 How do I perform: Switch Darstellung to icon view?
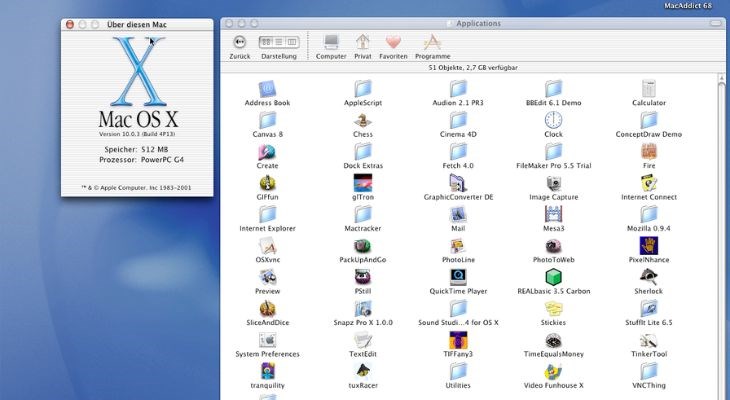point(266,42)
